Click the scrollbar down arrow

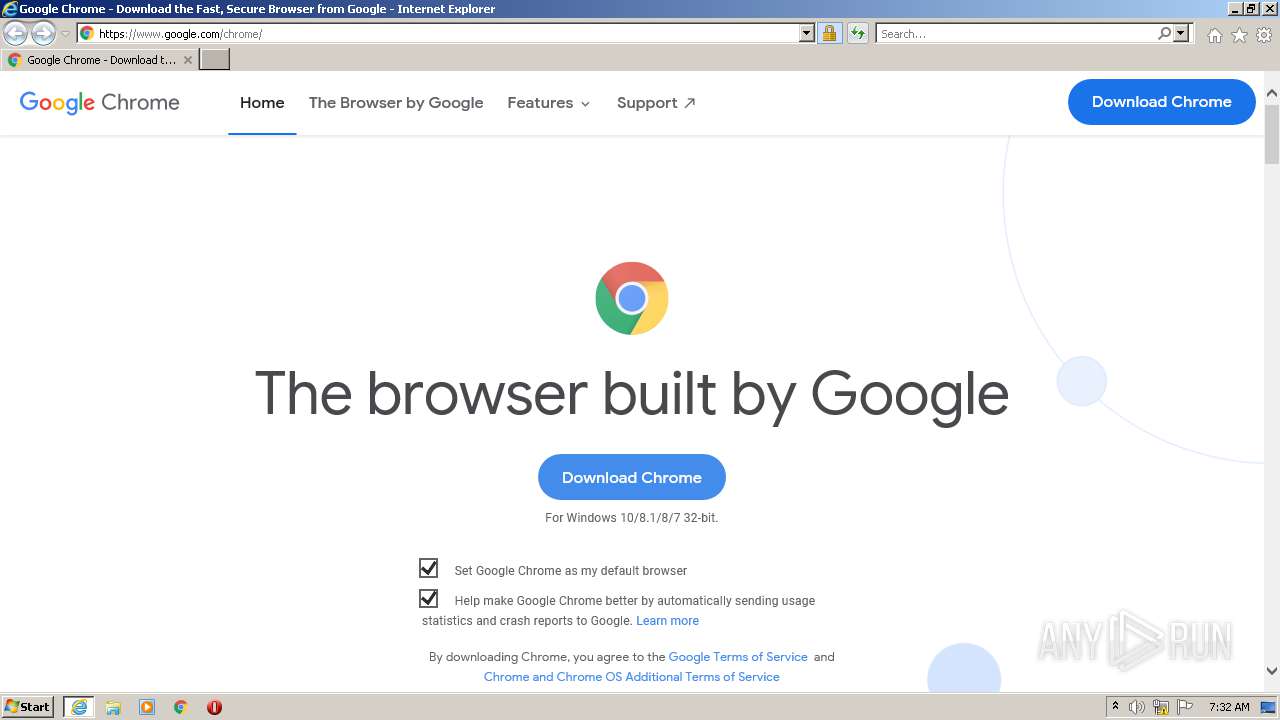pos(1272,671)
